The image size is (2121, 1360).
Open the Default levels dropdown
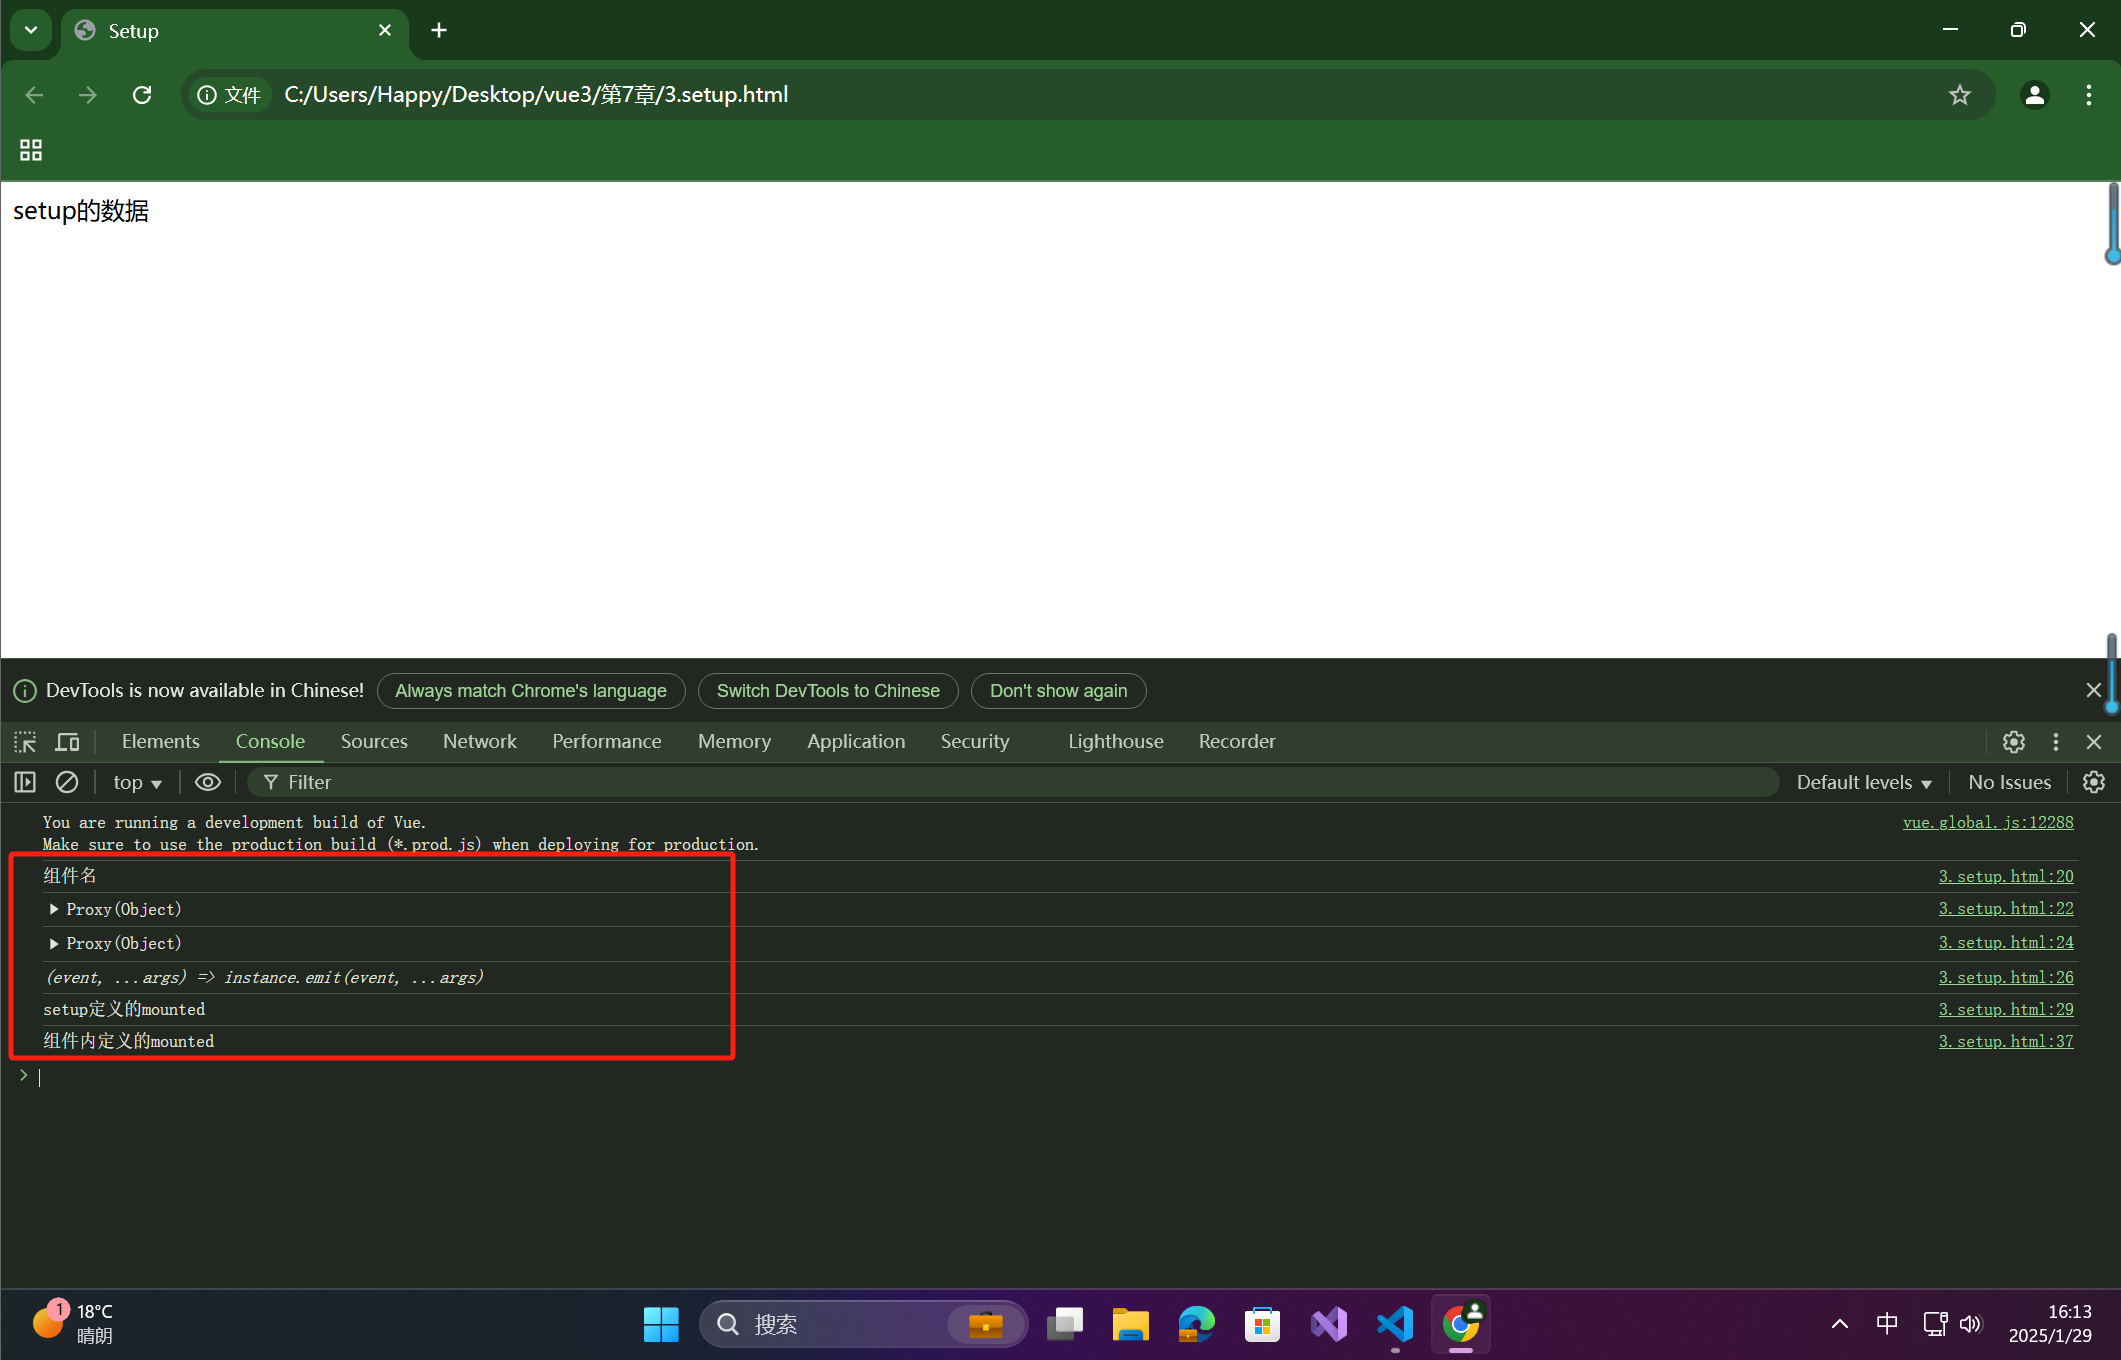pos(1864,783)
